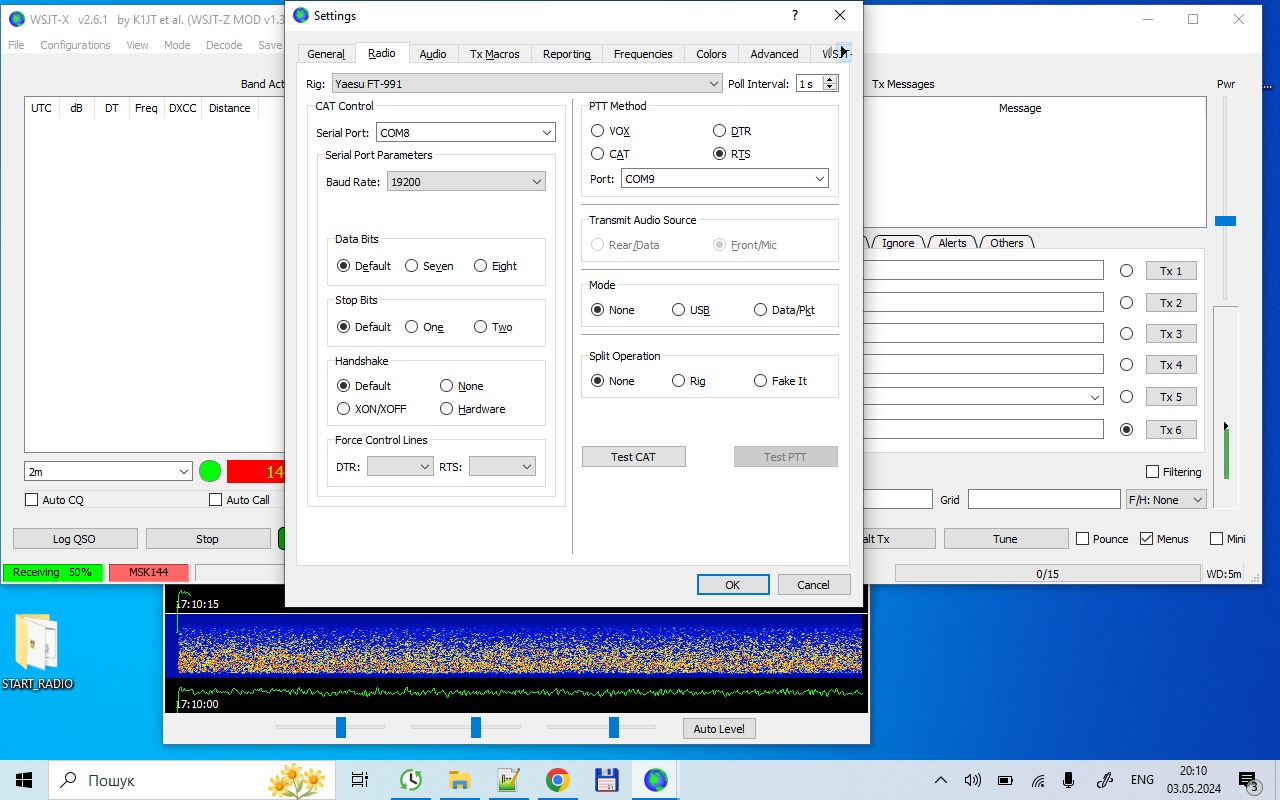The image size is (1280, 800).
Task: Switch to Advanced settings tab
Action: tap(774, 54)
